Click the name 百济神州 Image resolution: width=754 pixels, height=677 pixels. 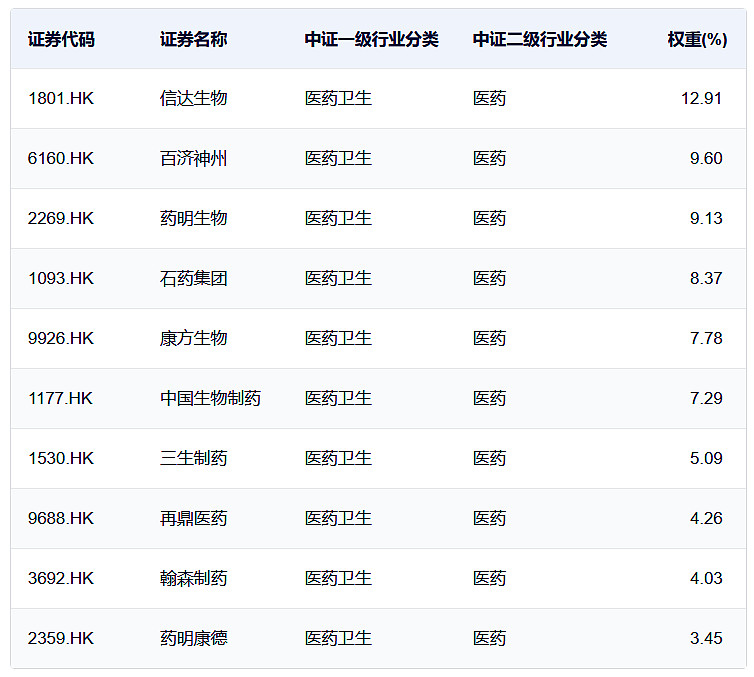(x=193, y=159)
